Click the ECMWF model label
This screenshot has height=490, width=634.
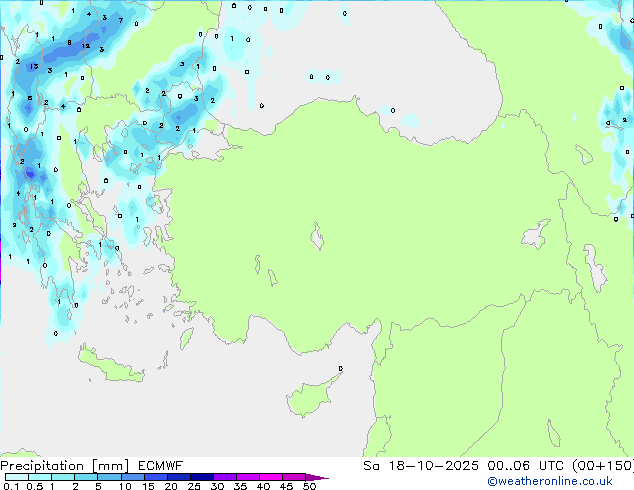click(x=160, y=466)
